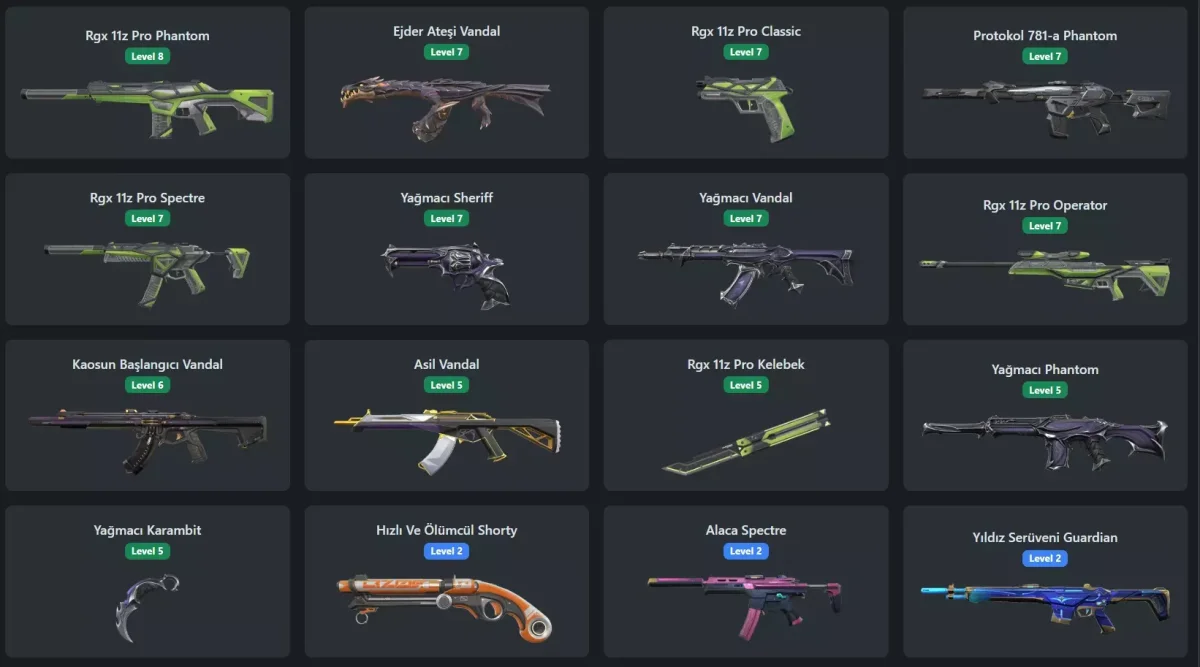Click the Level 8 badge on Rgx Phantom

click(x=147, y=56)
